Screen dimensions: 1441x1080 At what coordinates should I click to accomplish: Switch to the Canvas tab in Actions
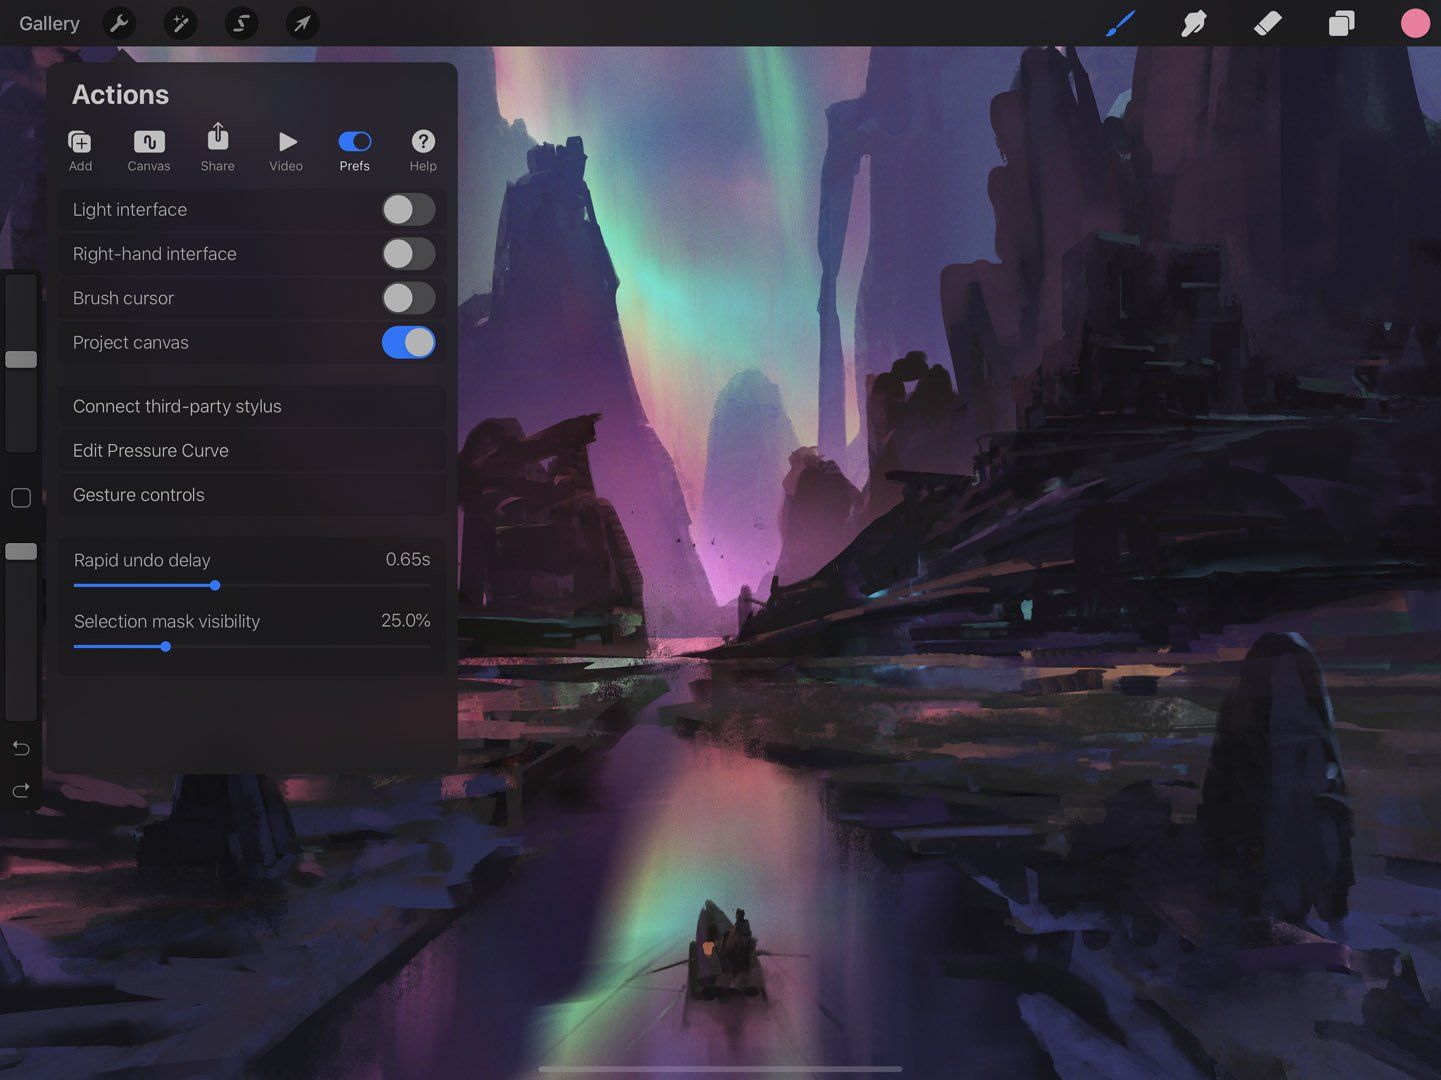149,148
